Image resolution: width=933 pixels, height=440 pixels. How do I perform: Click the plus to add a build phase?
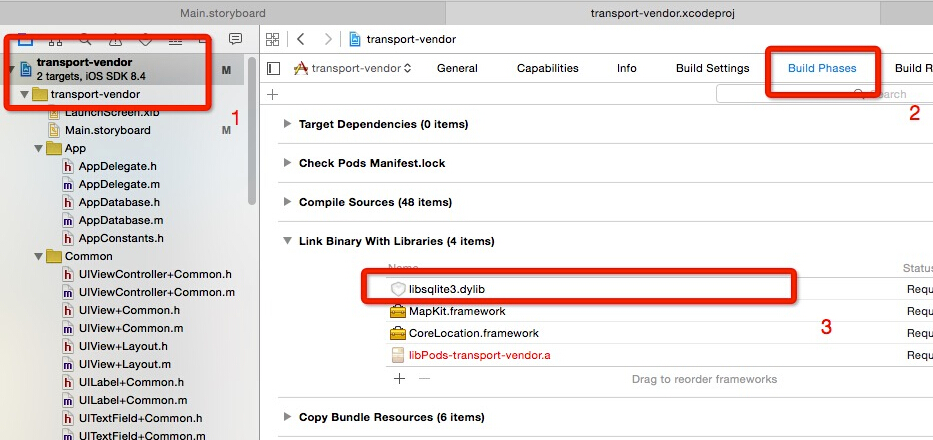coord(273,94)
